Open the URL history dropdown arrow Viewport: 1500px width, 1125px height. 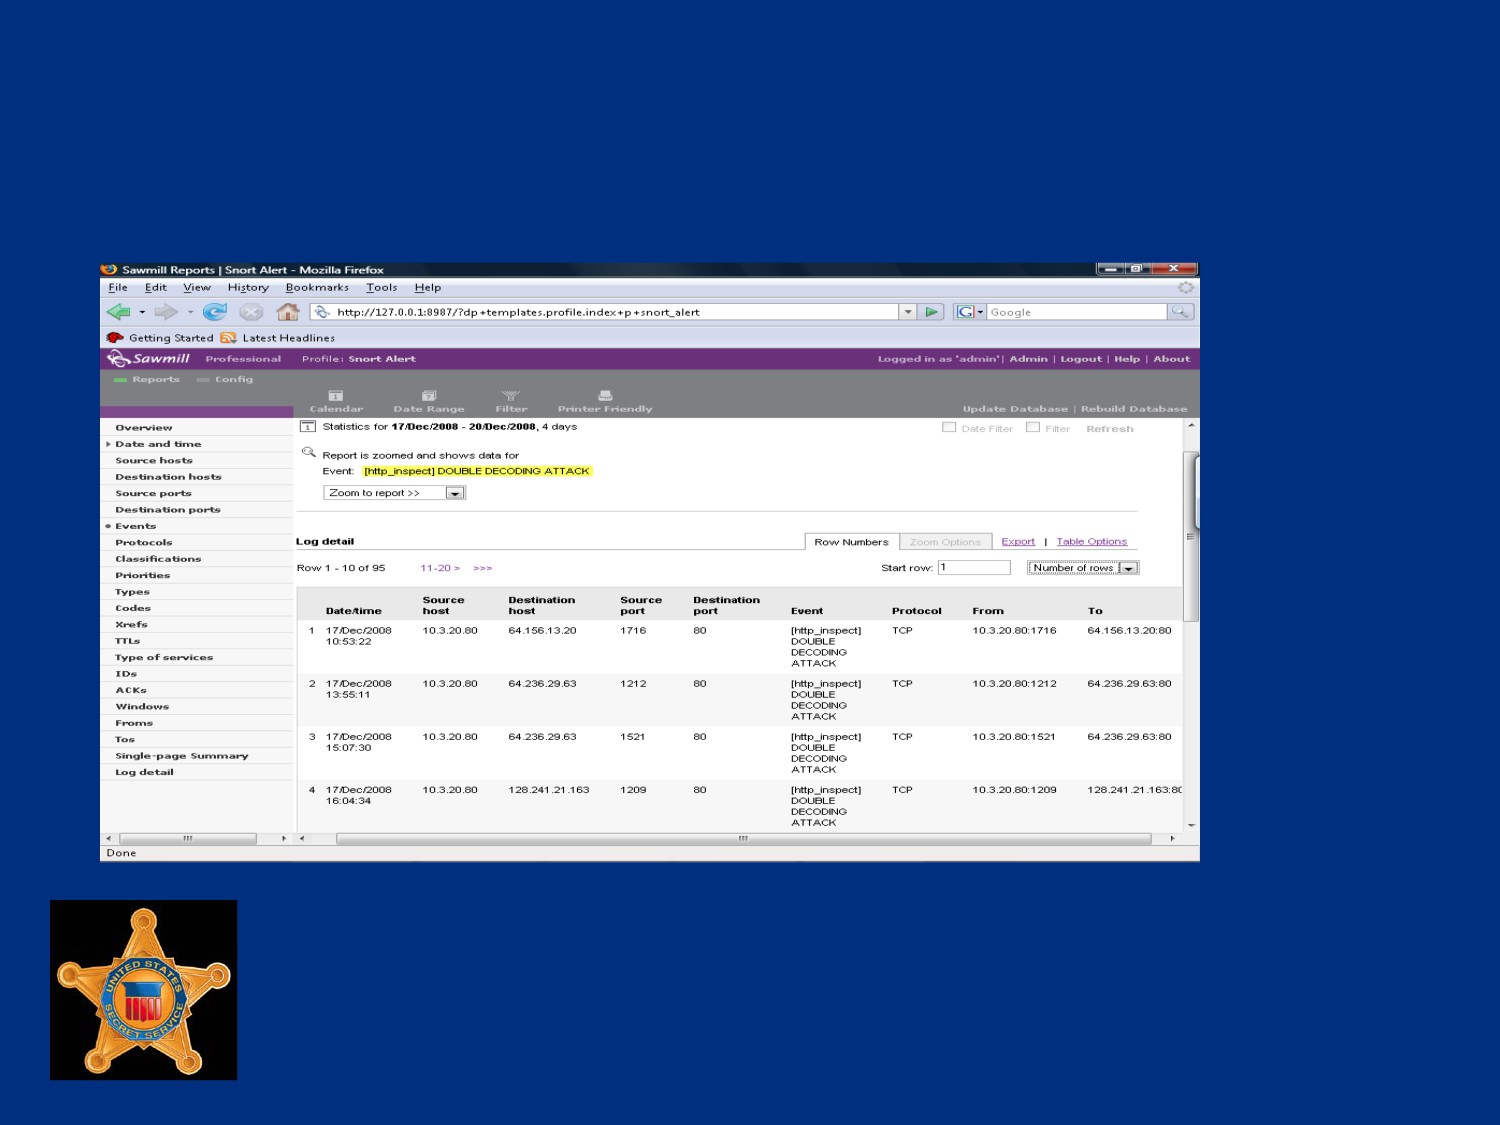(908, 312)
